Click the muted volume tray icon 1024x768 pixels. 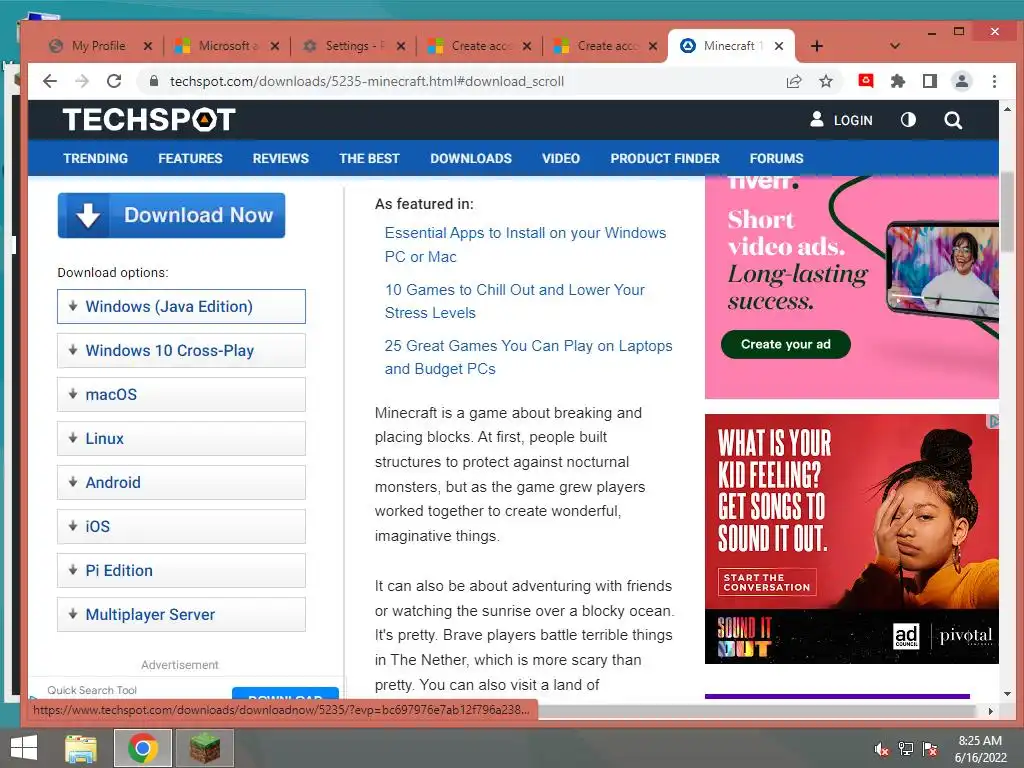(x=882, y=749)
